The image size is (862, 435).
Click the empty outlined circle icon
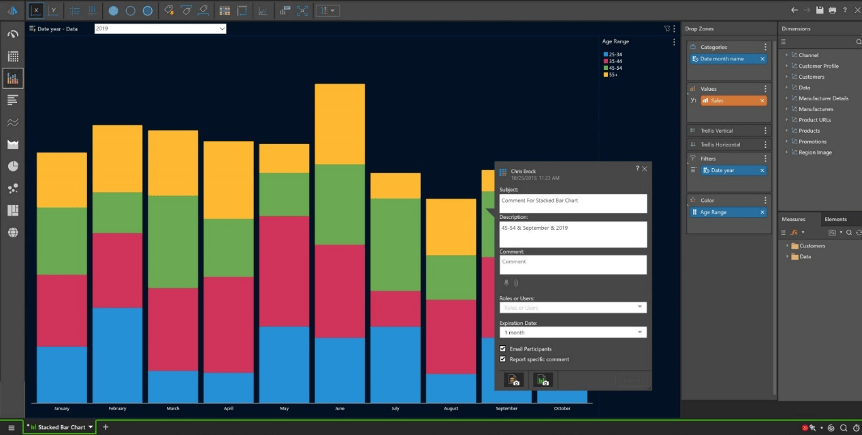click(x=130, y=11)
